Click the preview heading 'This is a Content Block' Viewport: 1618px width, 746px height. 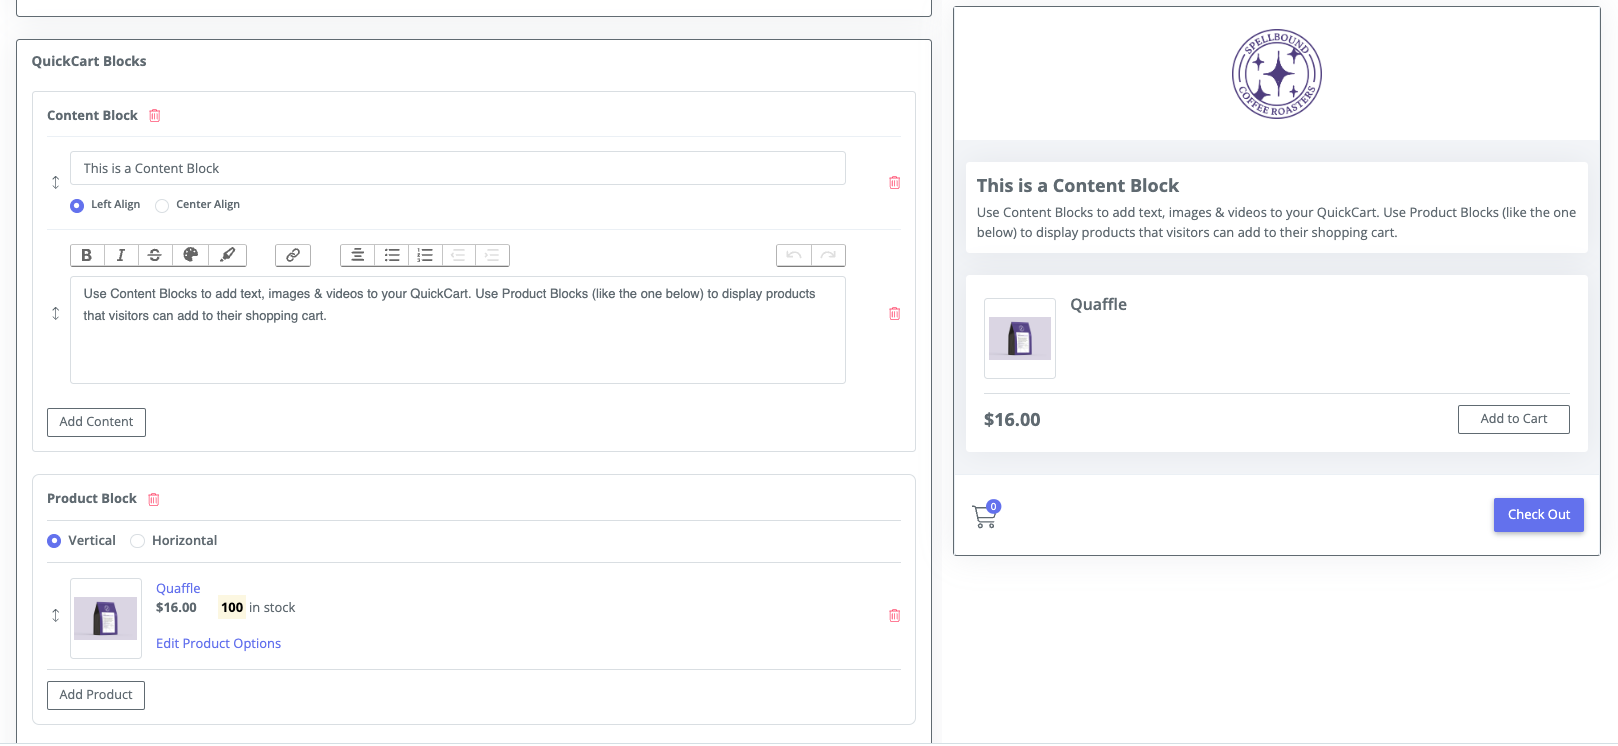click(x=1077, y=186)
